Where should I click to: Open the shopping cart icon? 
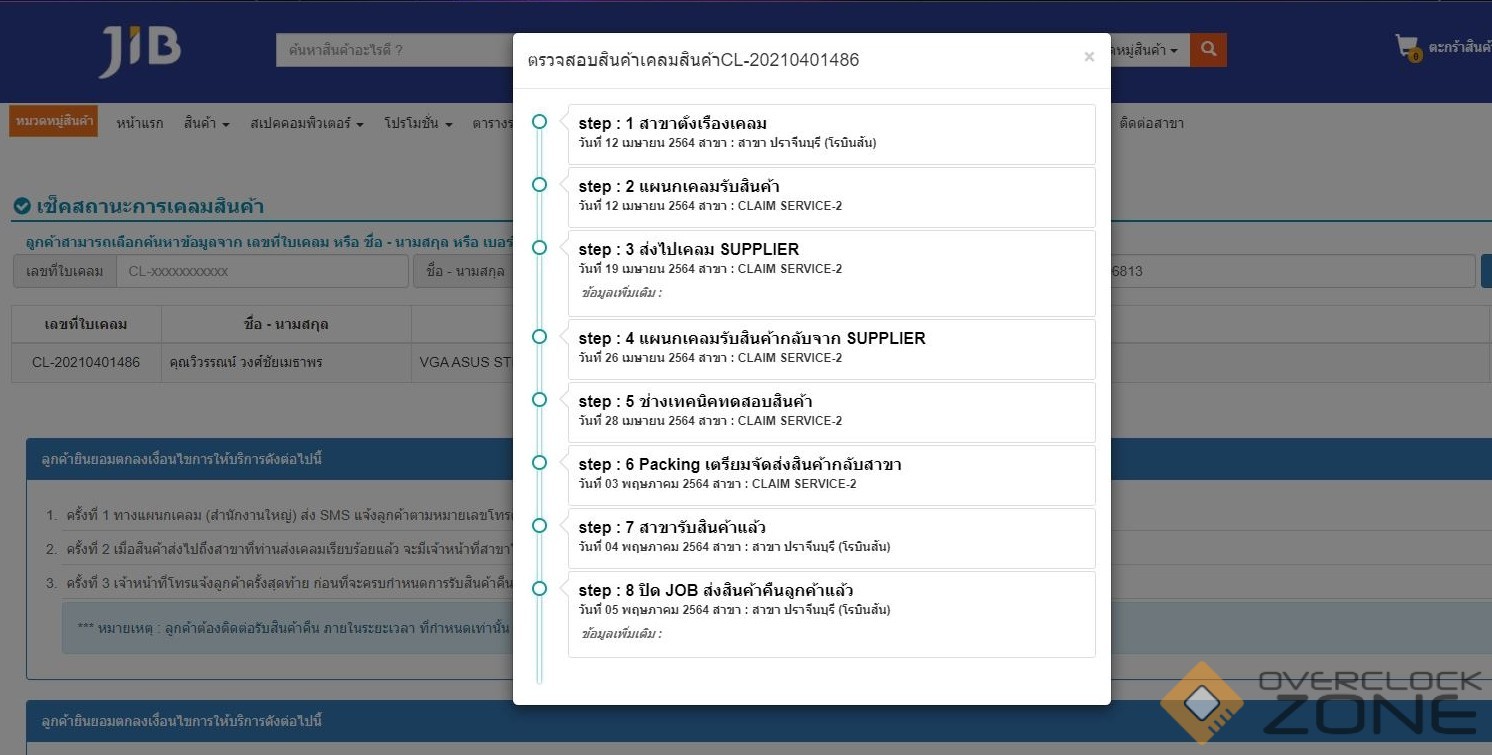[x=1408, y=47]
